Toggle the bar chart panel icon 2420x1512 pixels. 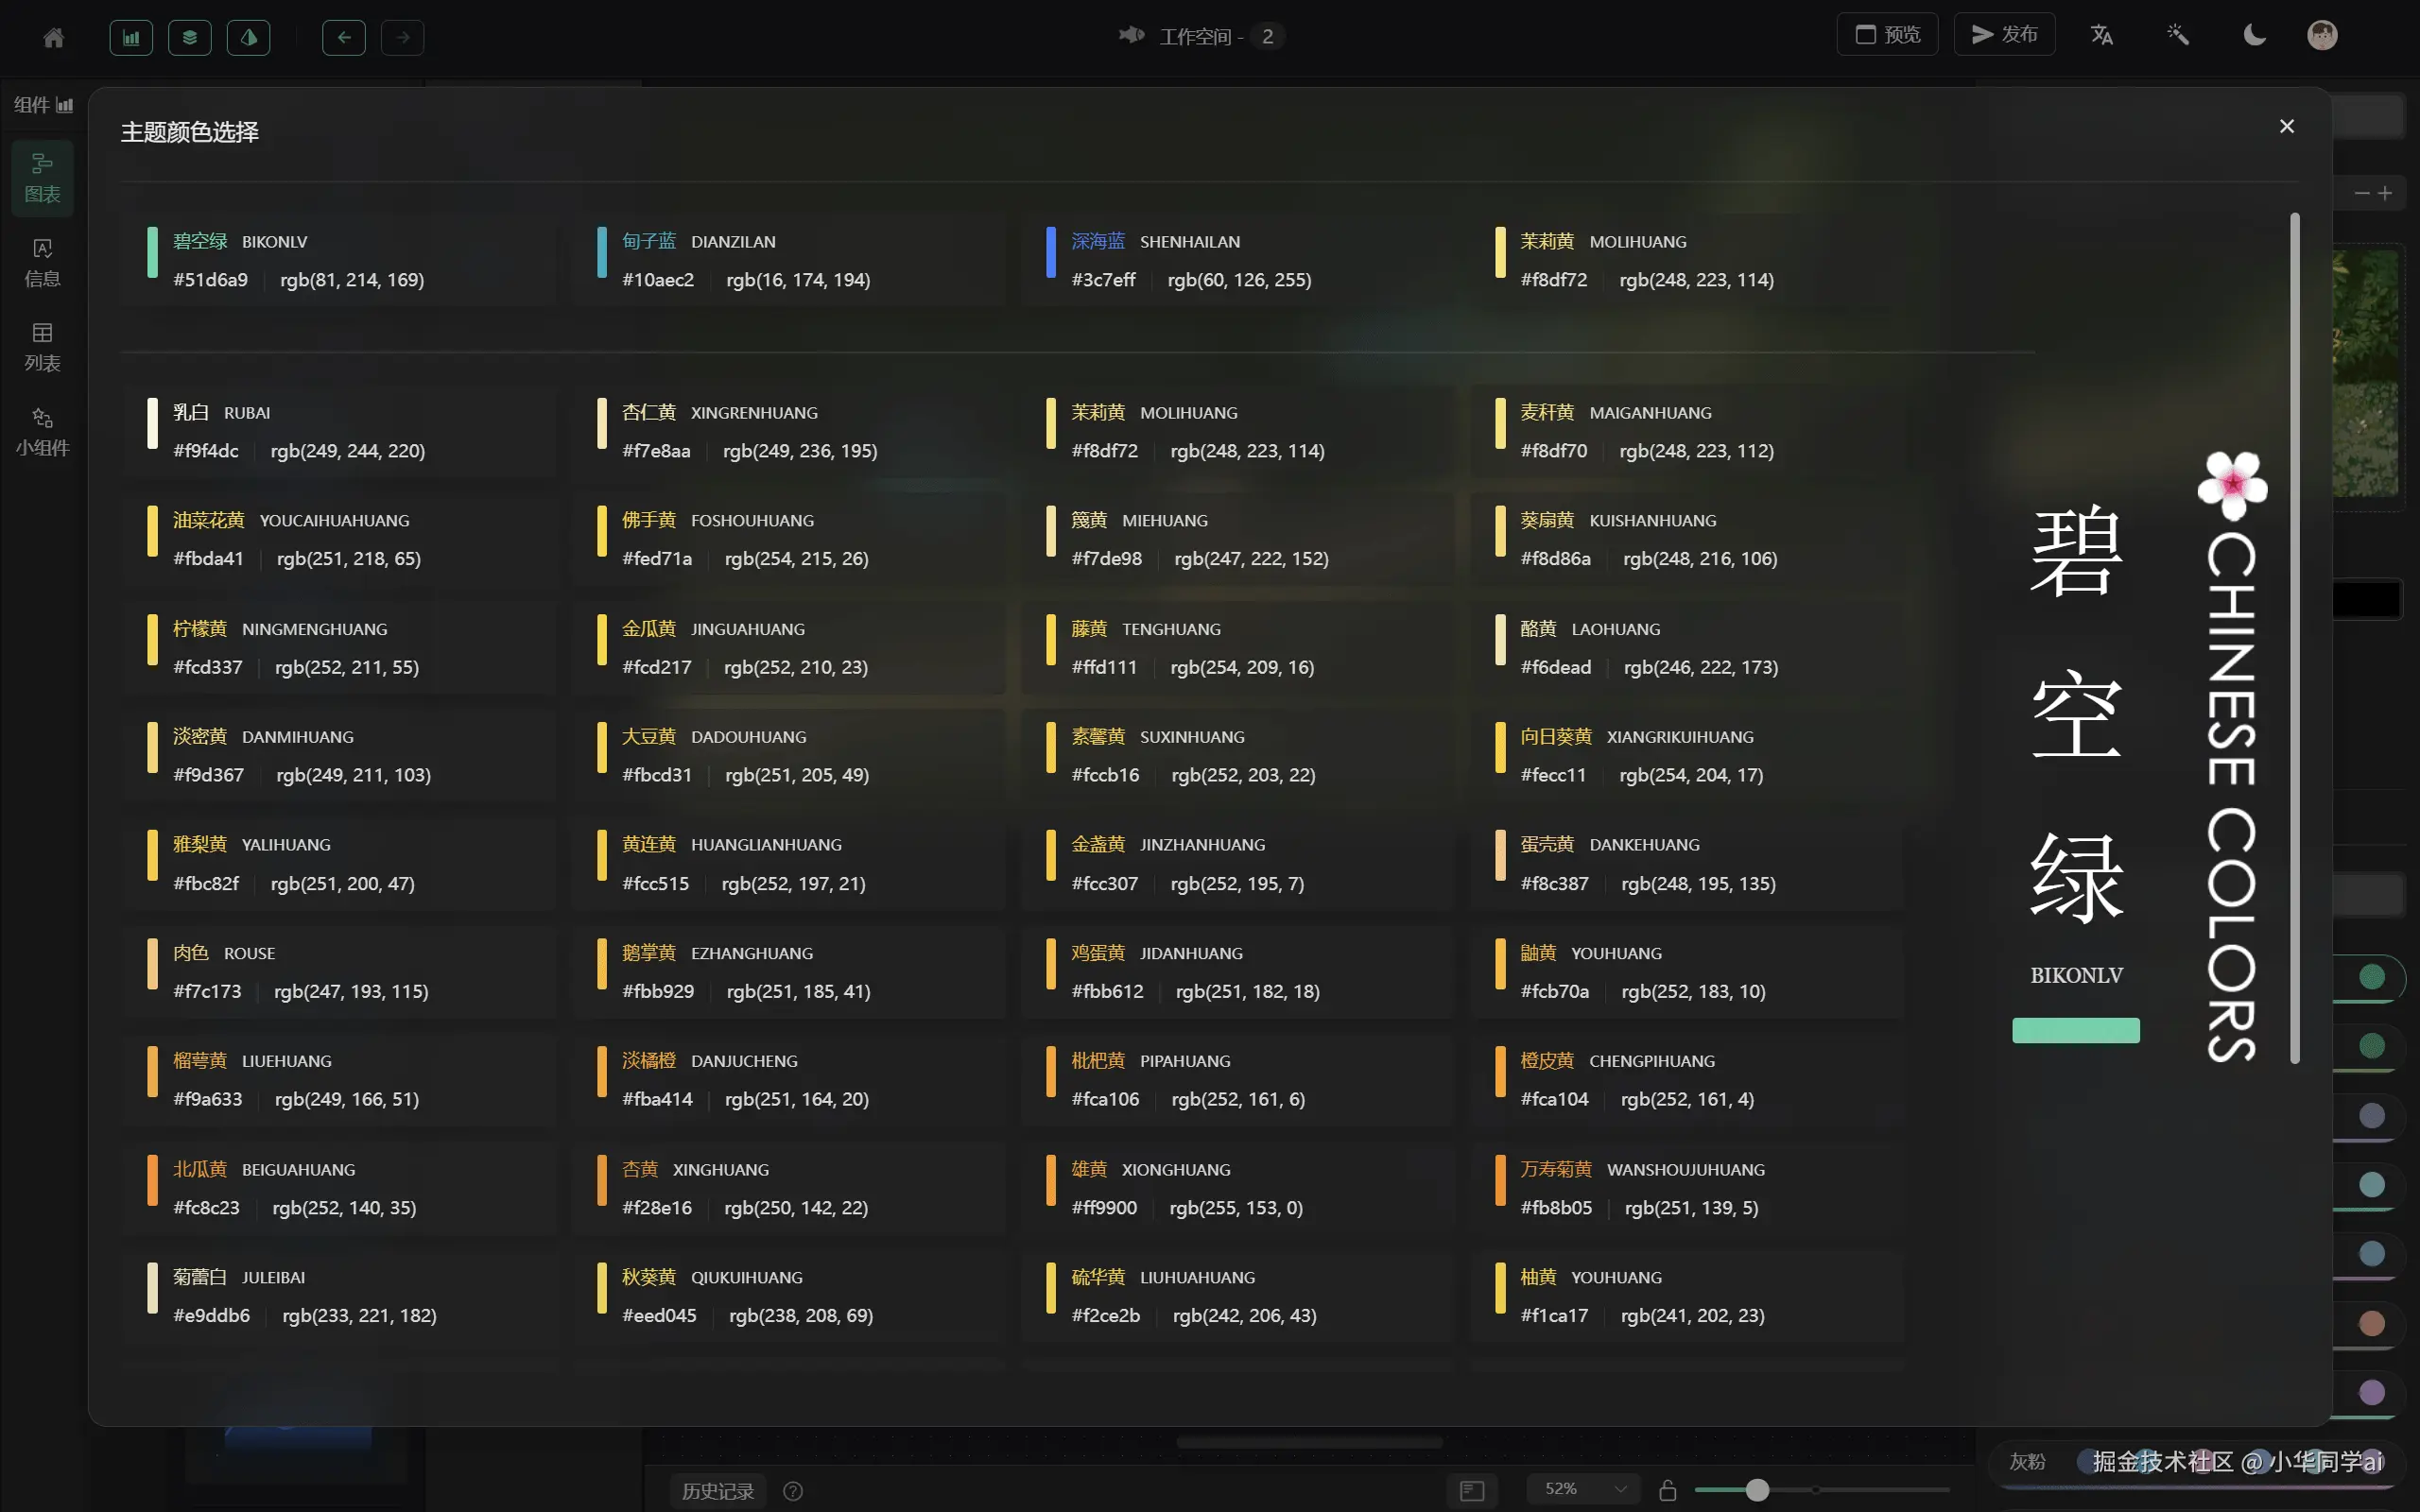pyautogui.click(x=131, y=37)
